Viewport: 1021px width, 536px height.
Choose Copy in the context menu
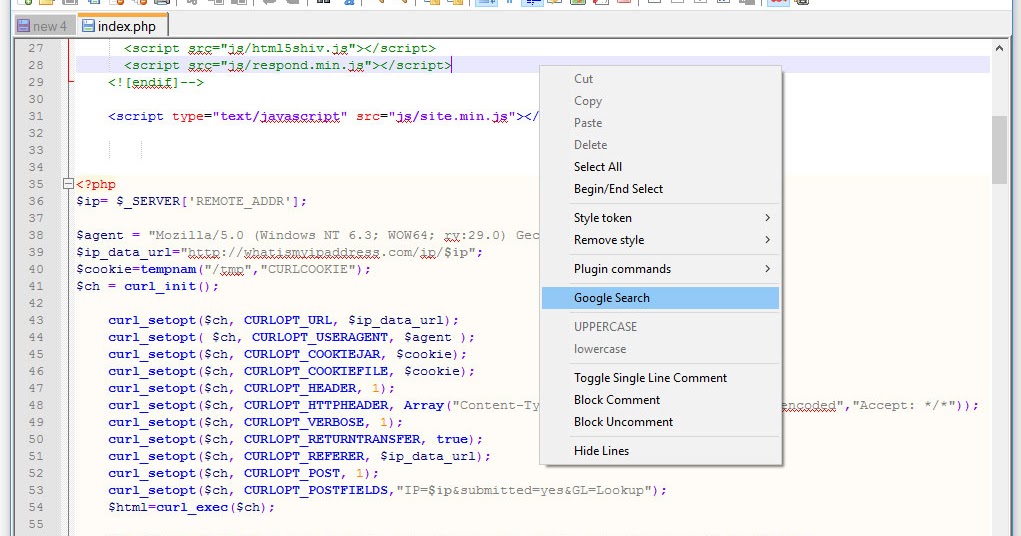coord(660,101)
